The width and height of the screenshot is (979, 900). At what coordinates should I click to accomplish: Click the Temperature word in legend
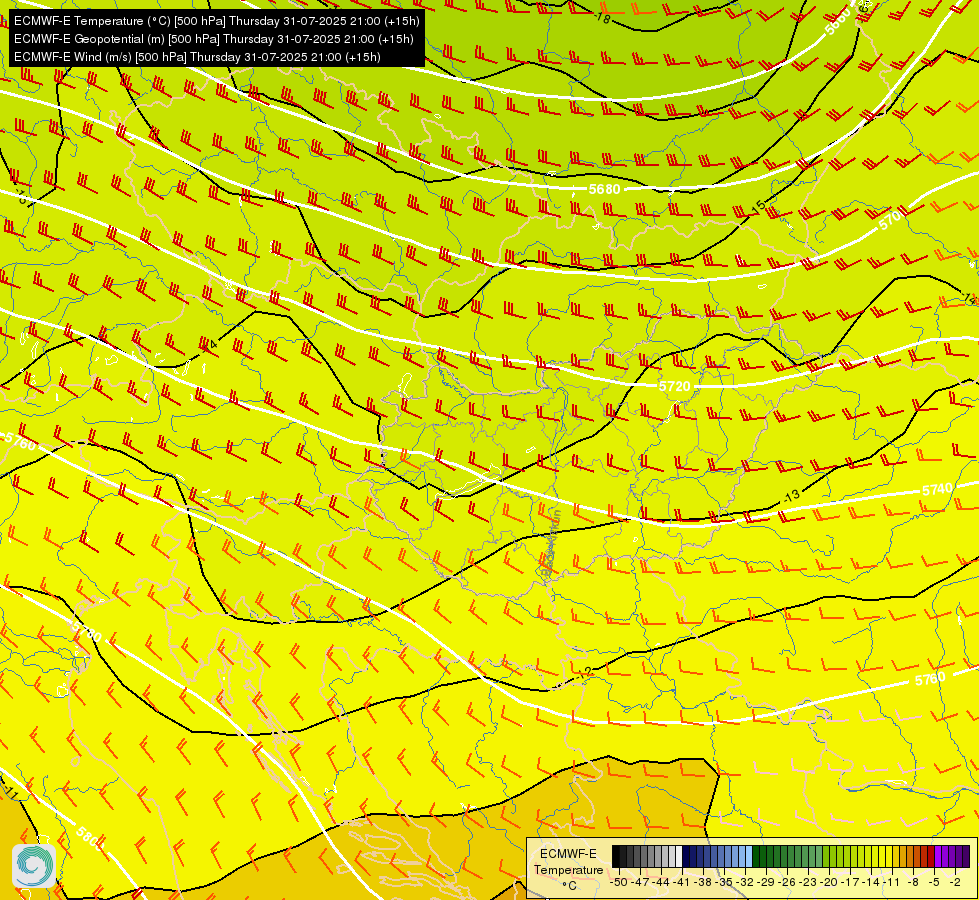pos(568,869)
